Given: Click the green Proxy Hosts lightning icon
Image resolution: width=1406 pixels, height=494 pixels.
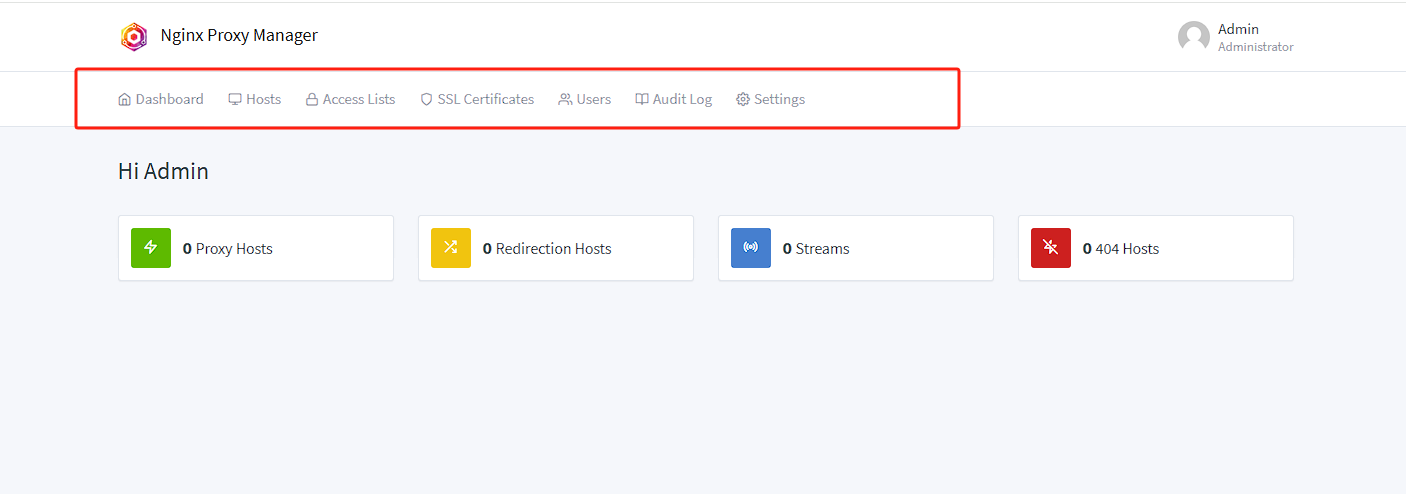Looking at the screenshot, I should click(151, 248).
